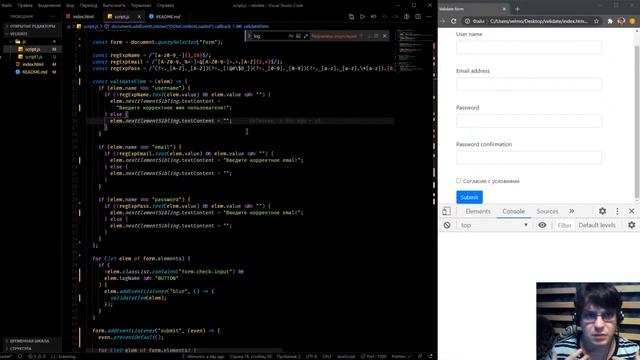Screen dimensions: 640x360
Task: Click the open changes icon in editor toolbar
Action: tap(351, 17)
